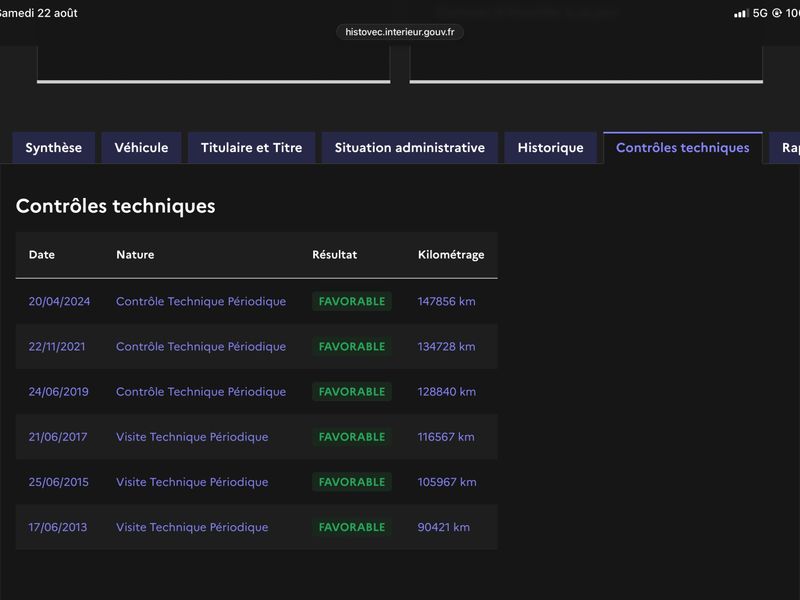Select the date 25/06/2015
800x600 pixels.
pyautogui.click(x=59, y=482)
